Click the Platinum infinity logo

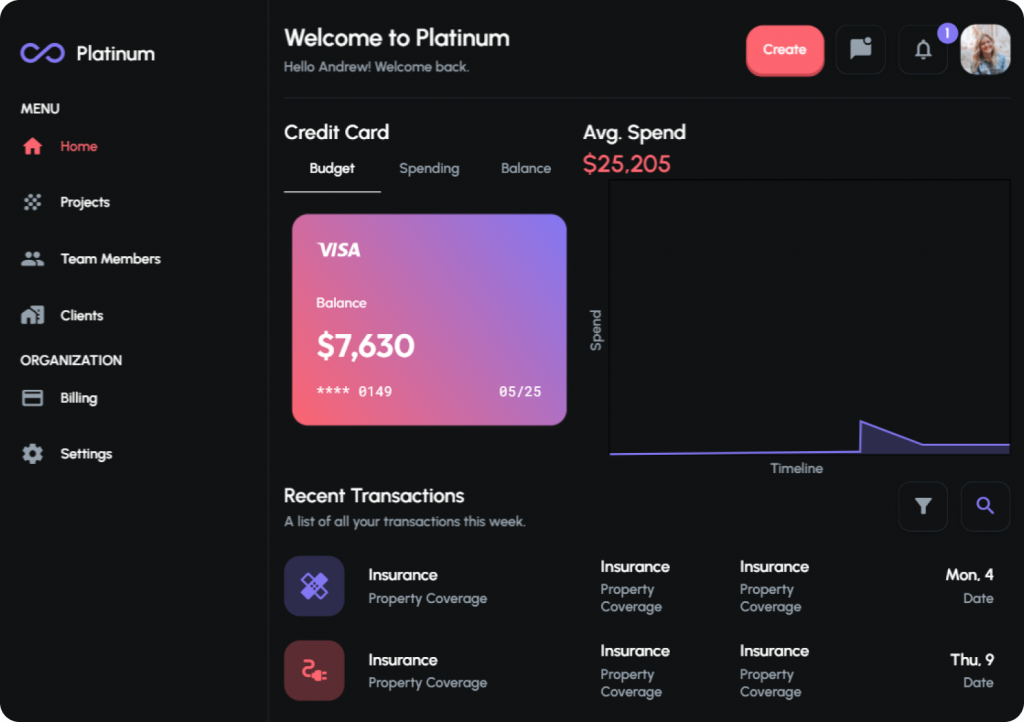pos(42,53)
